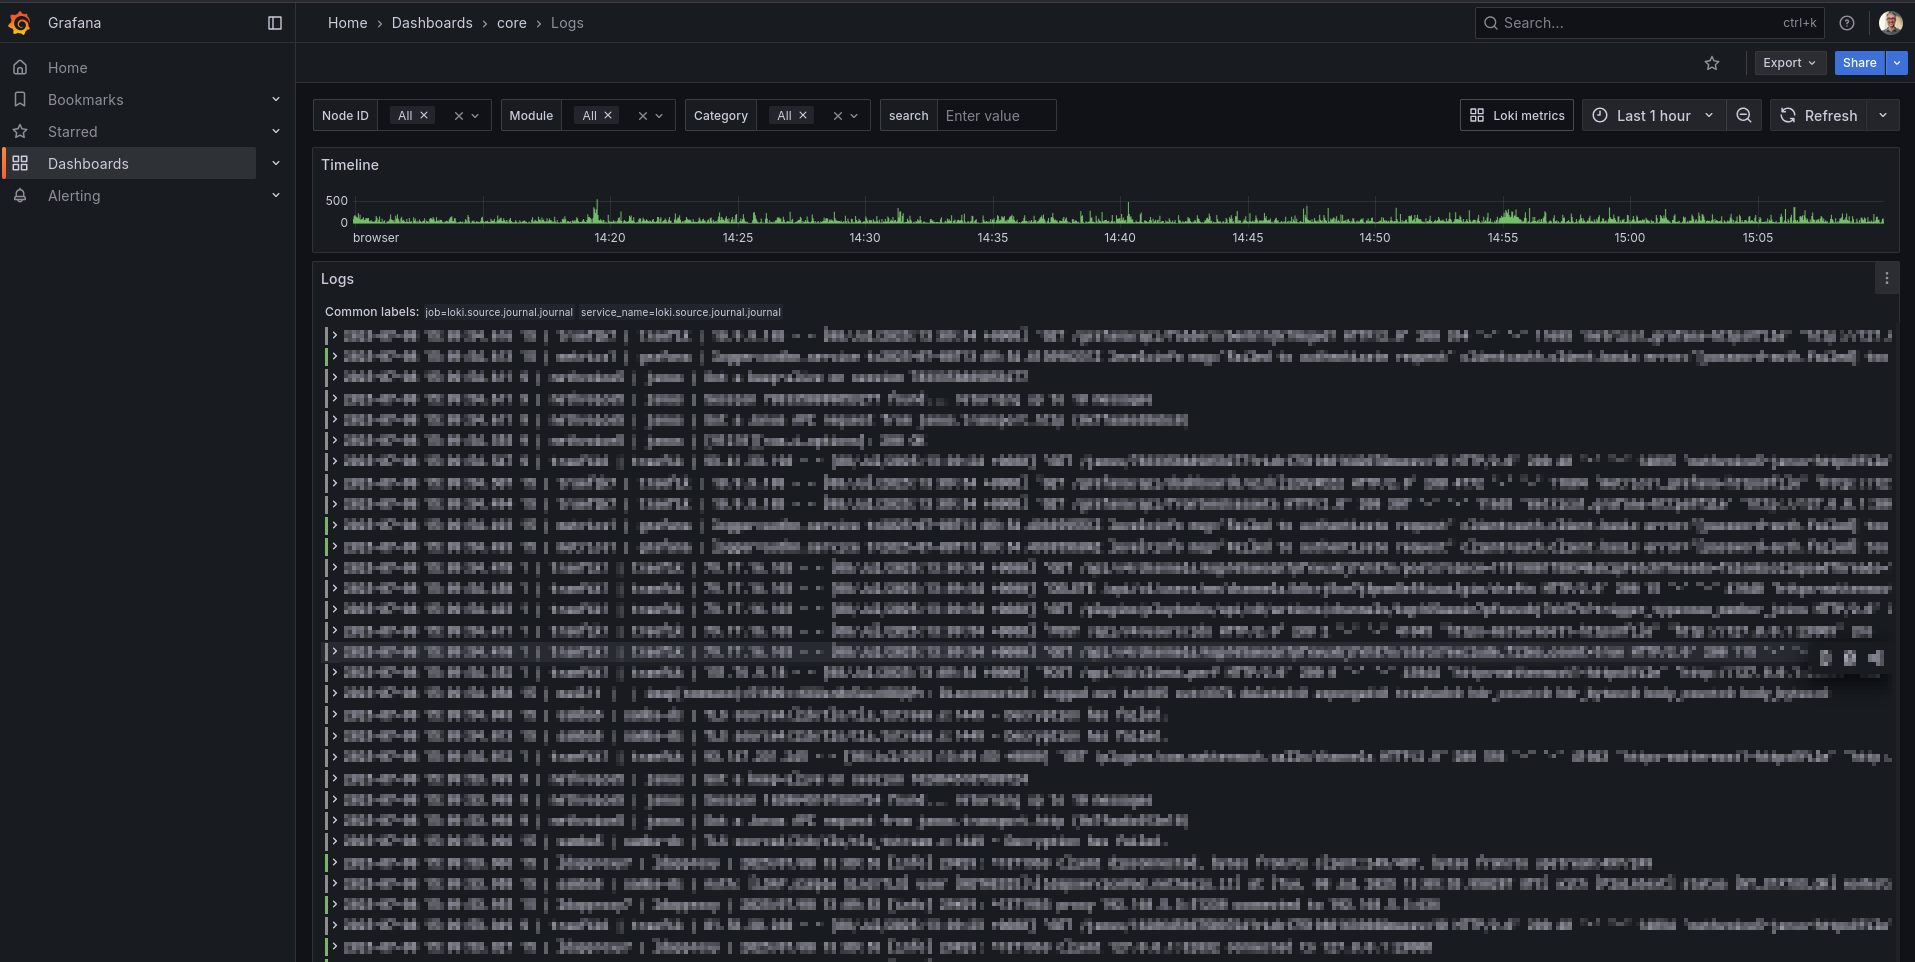The height and width of the screenshot is (962, 1915).
Task: Click the timeline graph at 15:00
Action: pos(1629,213)
